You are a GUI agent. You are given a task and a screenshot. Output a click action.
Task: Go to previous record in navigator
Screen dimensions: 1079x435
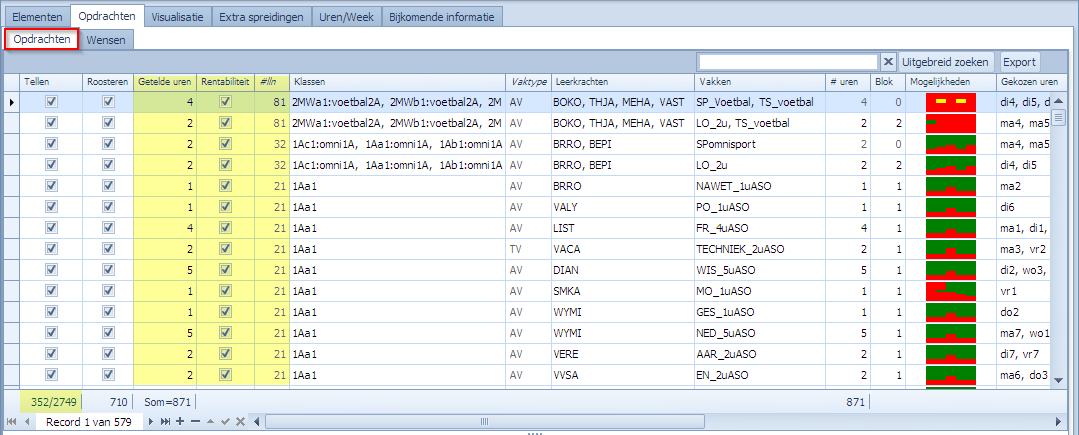(x=27, y=421)
